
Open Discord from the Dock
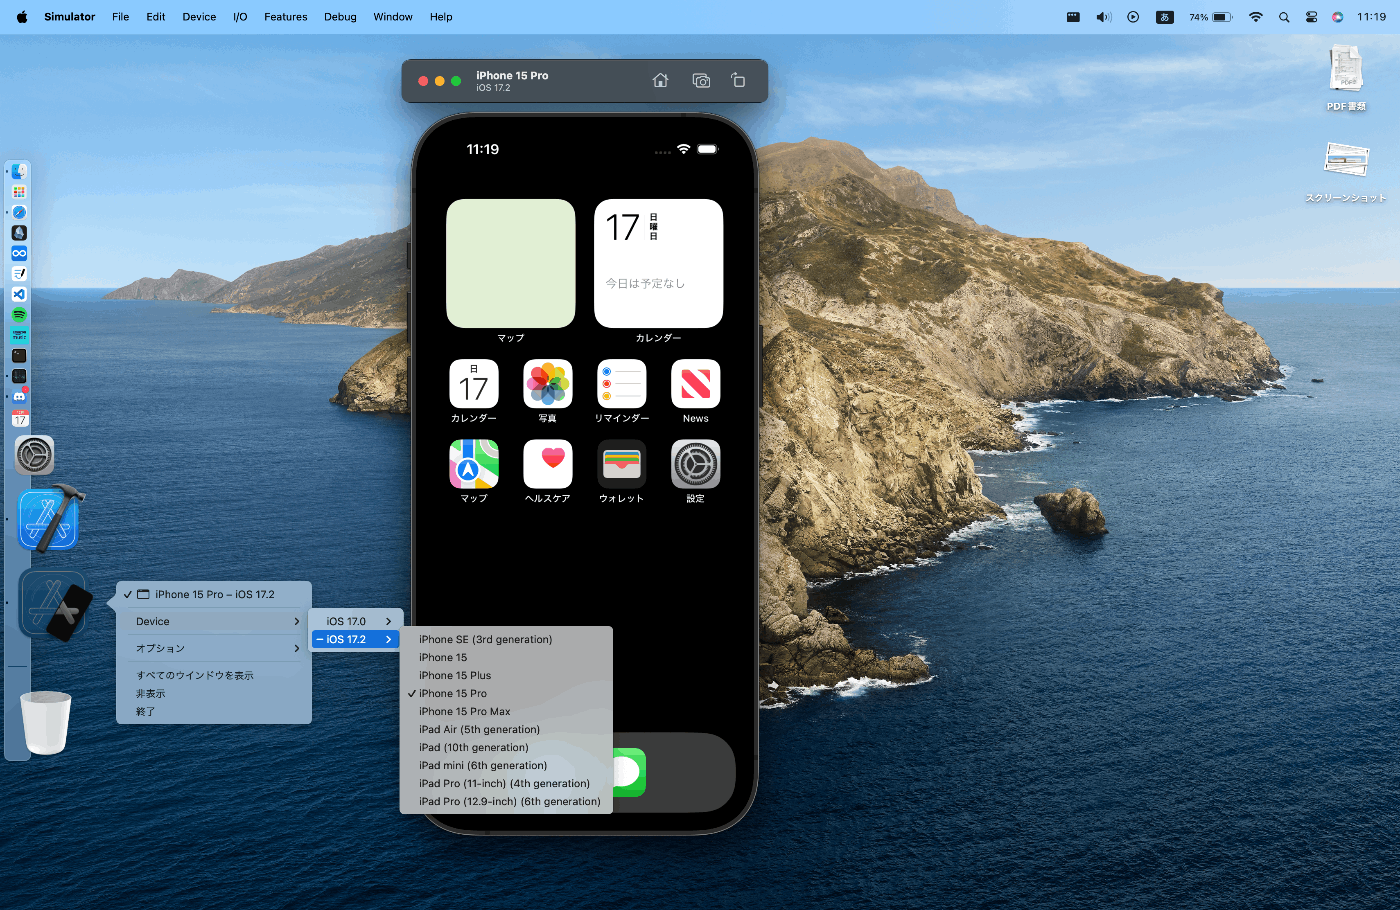tap(19, 397)
